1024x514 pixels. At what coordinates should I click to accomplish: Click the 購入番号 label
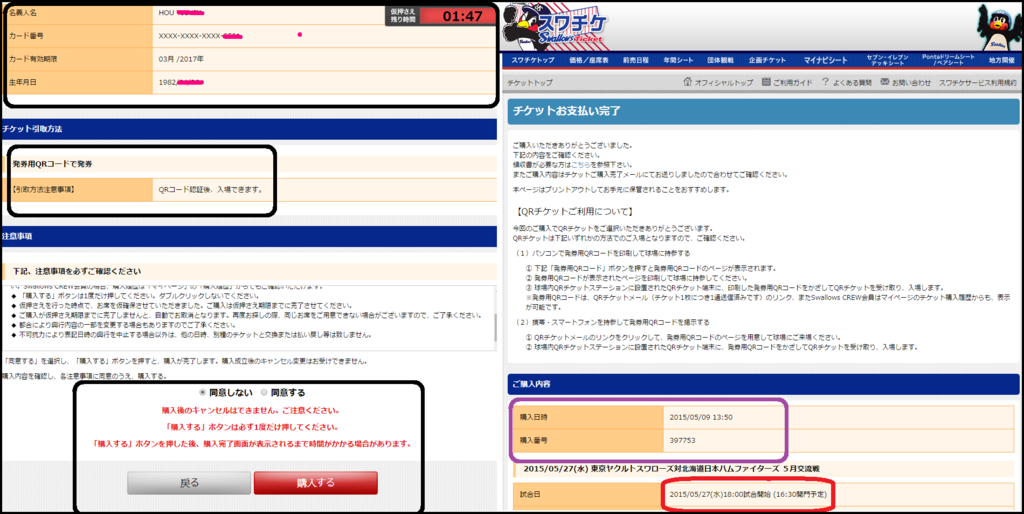point(533,440)
